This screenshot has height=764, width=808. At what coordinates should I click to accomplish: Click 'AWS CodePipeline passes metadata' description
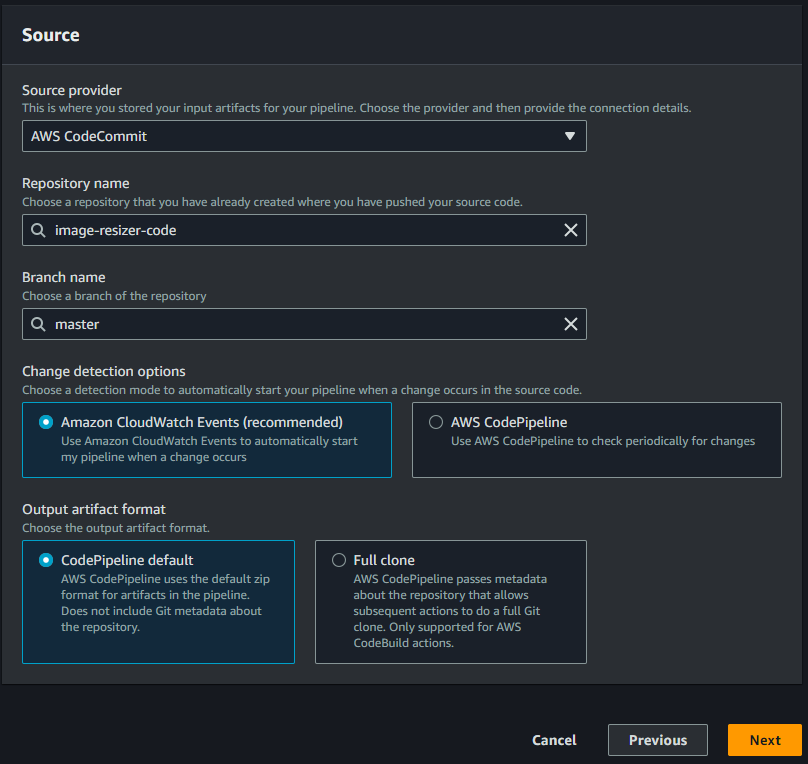[x=450, y=611]
